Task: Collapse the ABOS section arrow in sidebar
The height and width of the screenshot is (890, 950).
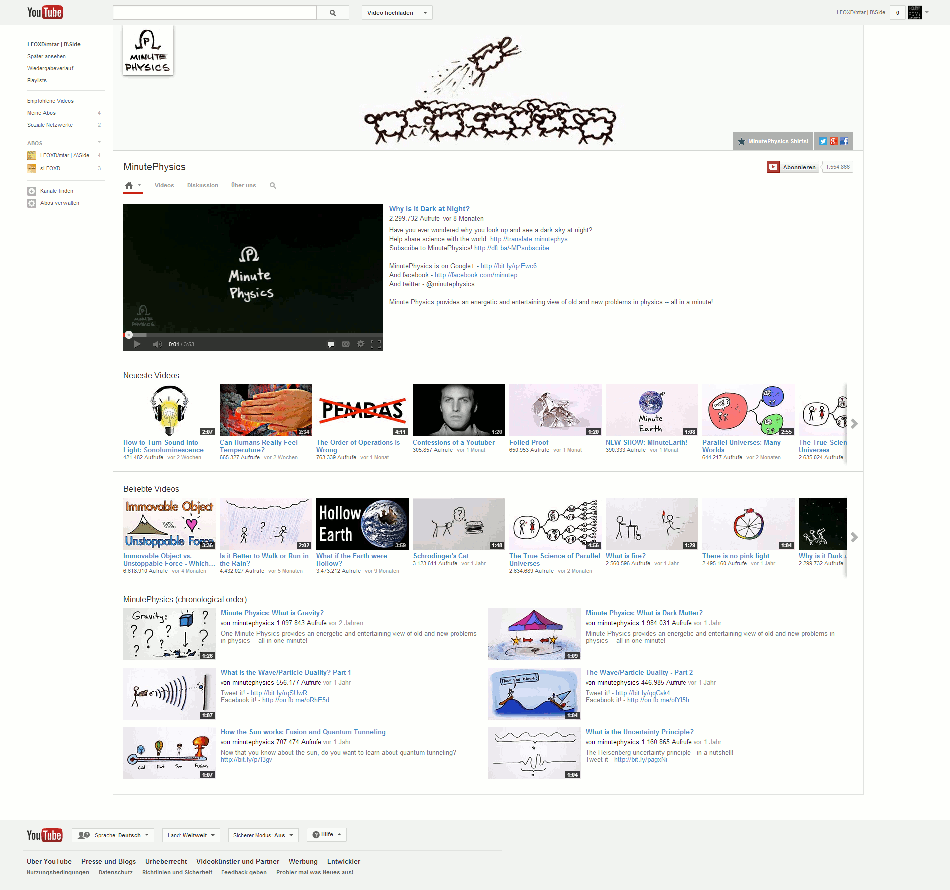Action: (x=99, y=142)
